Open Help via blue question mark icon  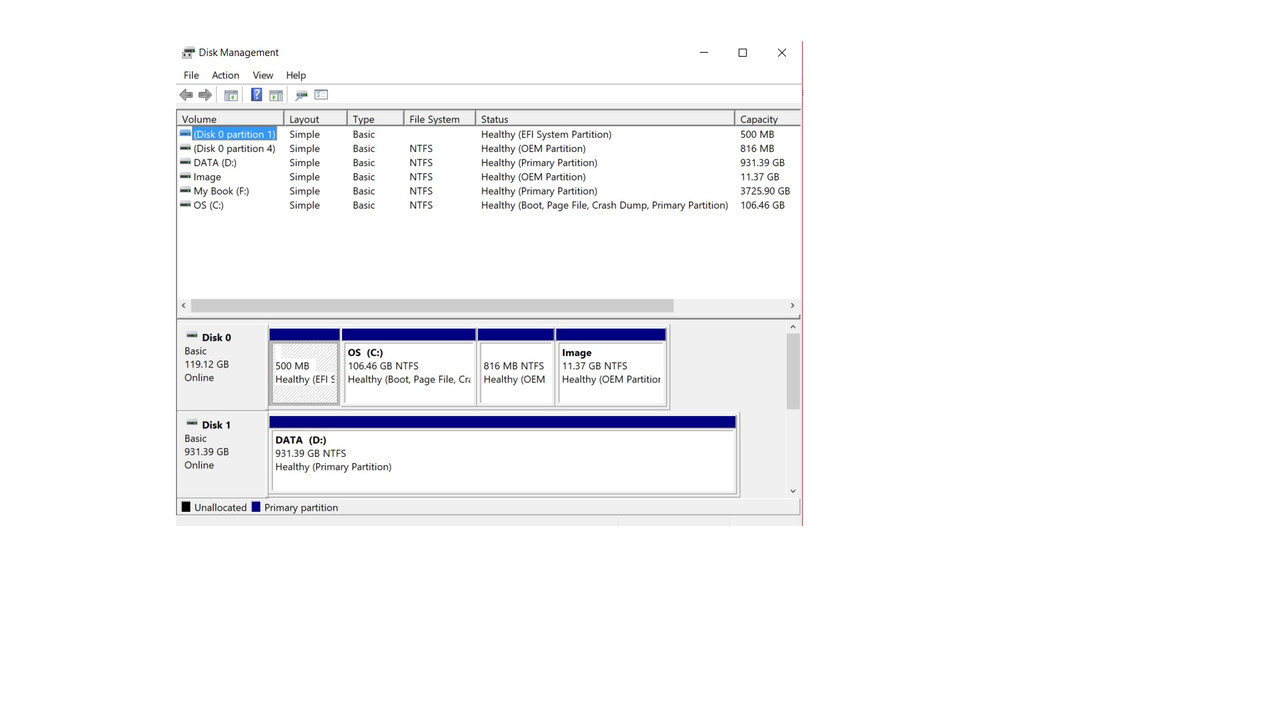pos(256,95)
